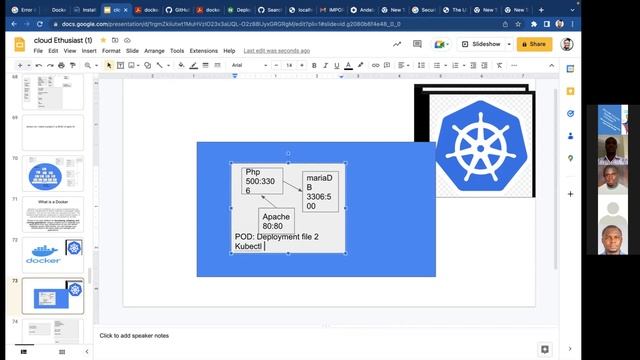The image size is (640, 360).
Task: Open the Arrange menu
Action: (154, 51)
